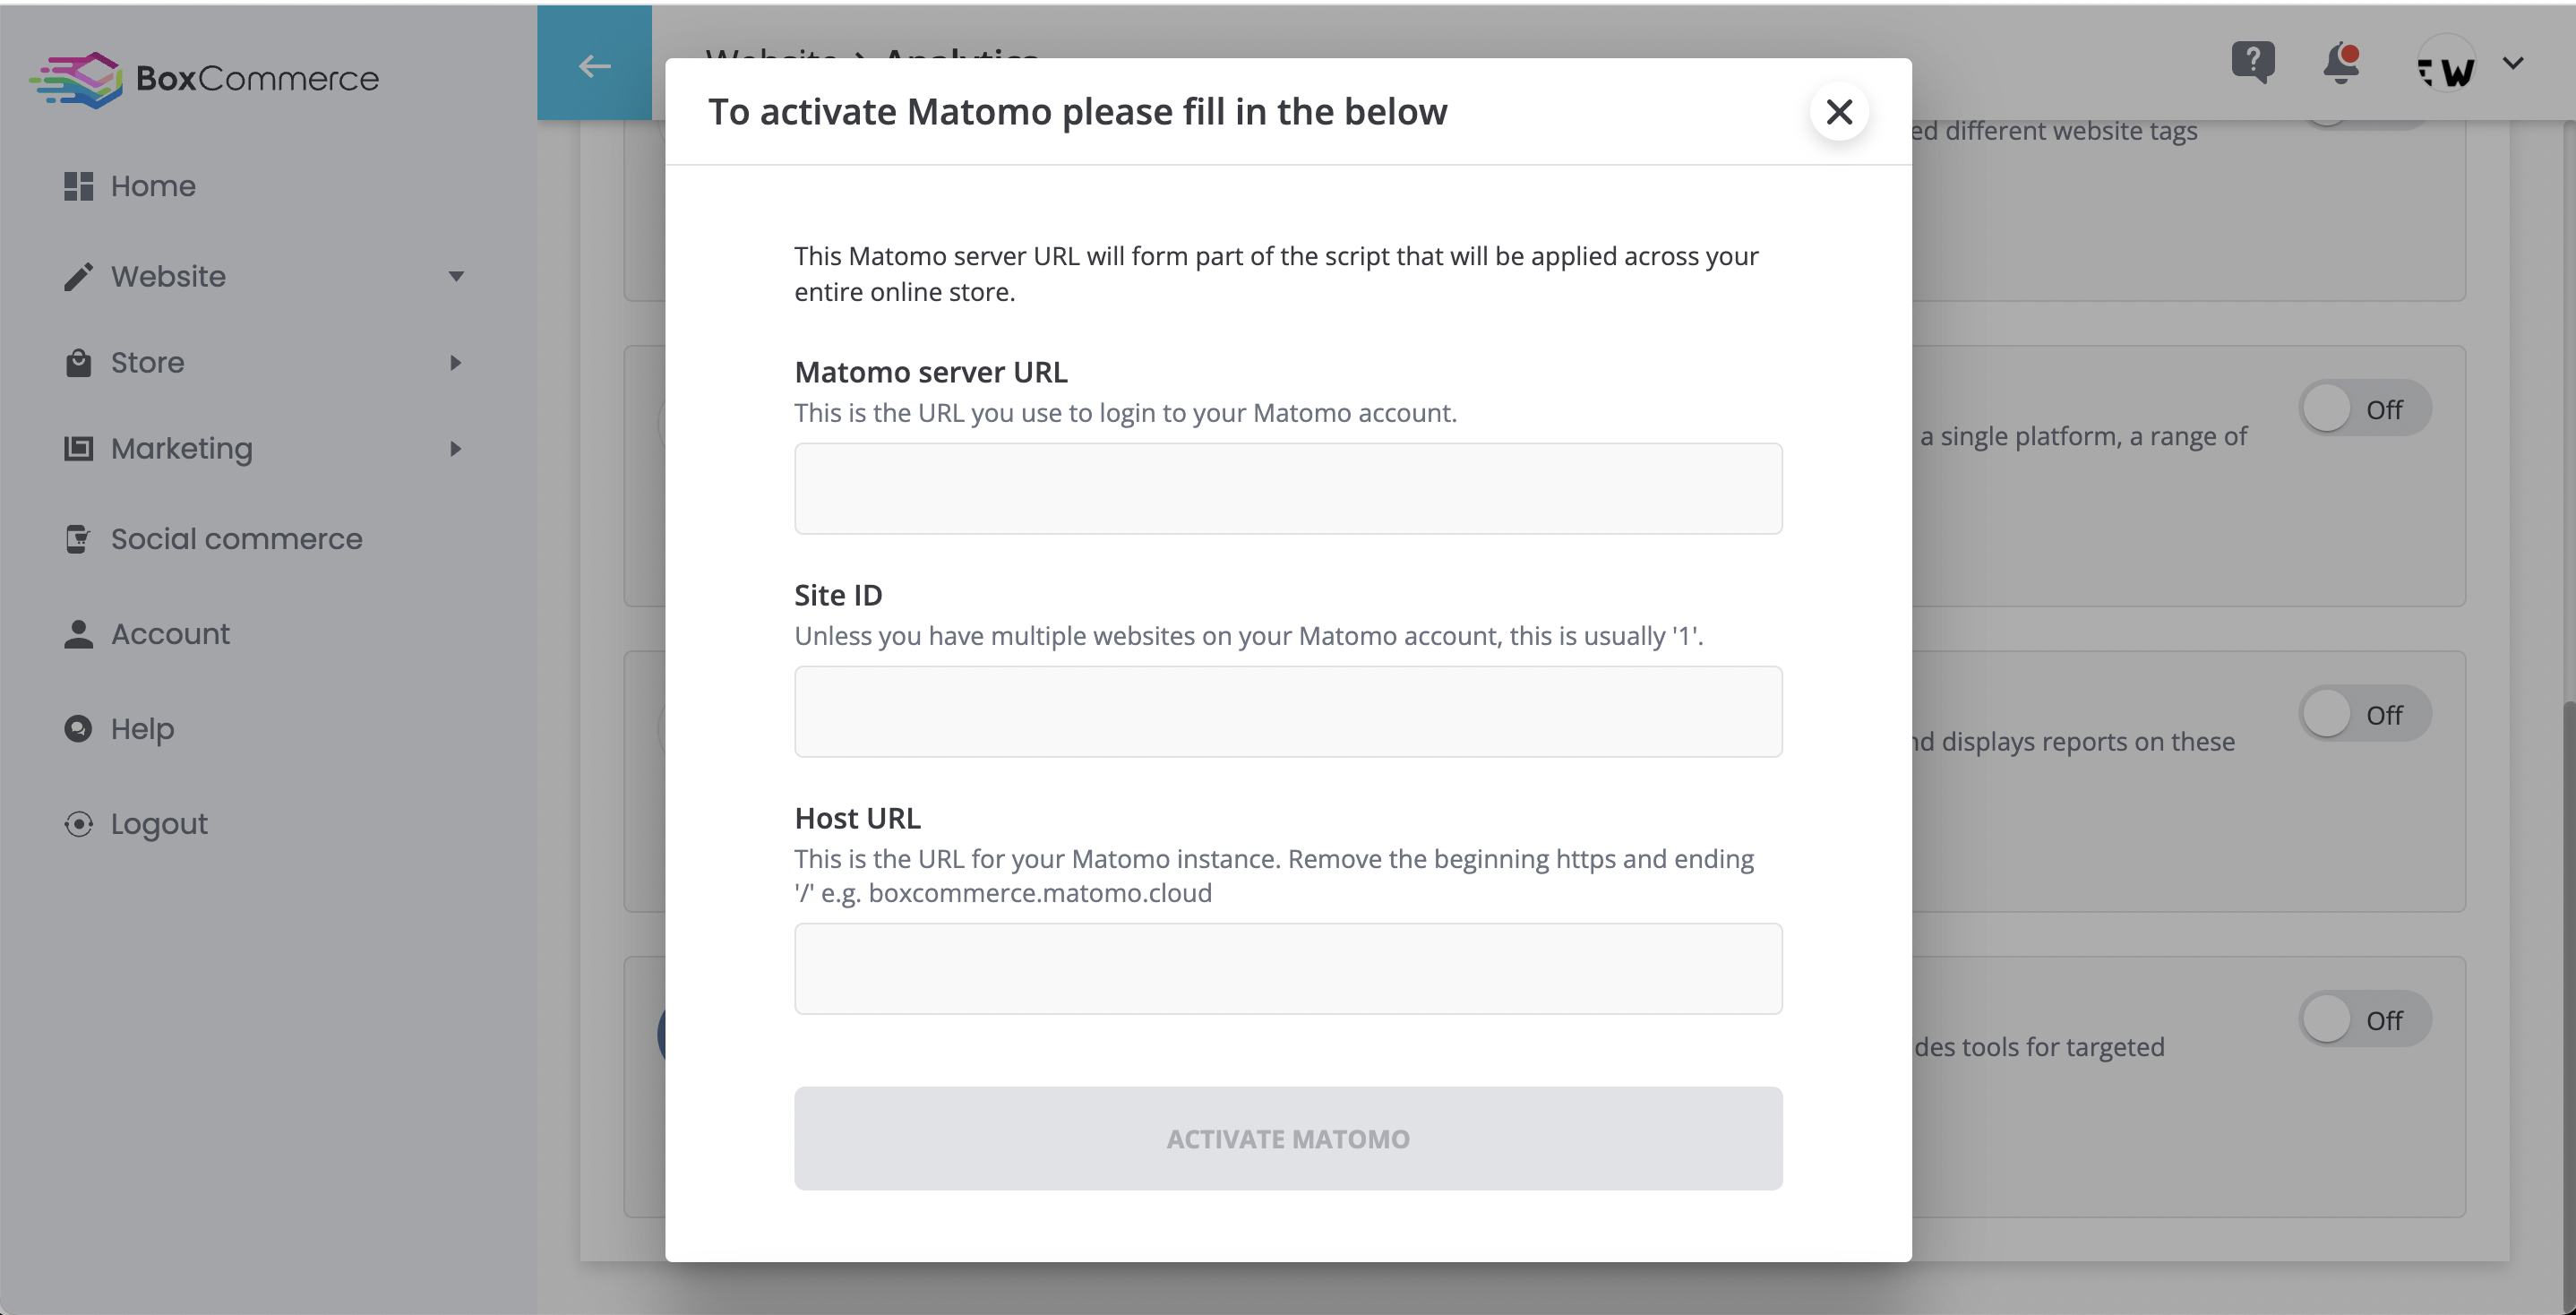
Task: Click the Account person icon
Action: pyautogui.click(x=78, y=633)
